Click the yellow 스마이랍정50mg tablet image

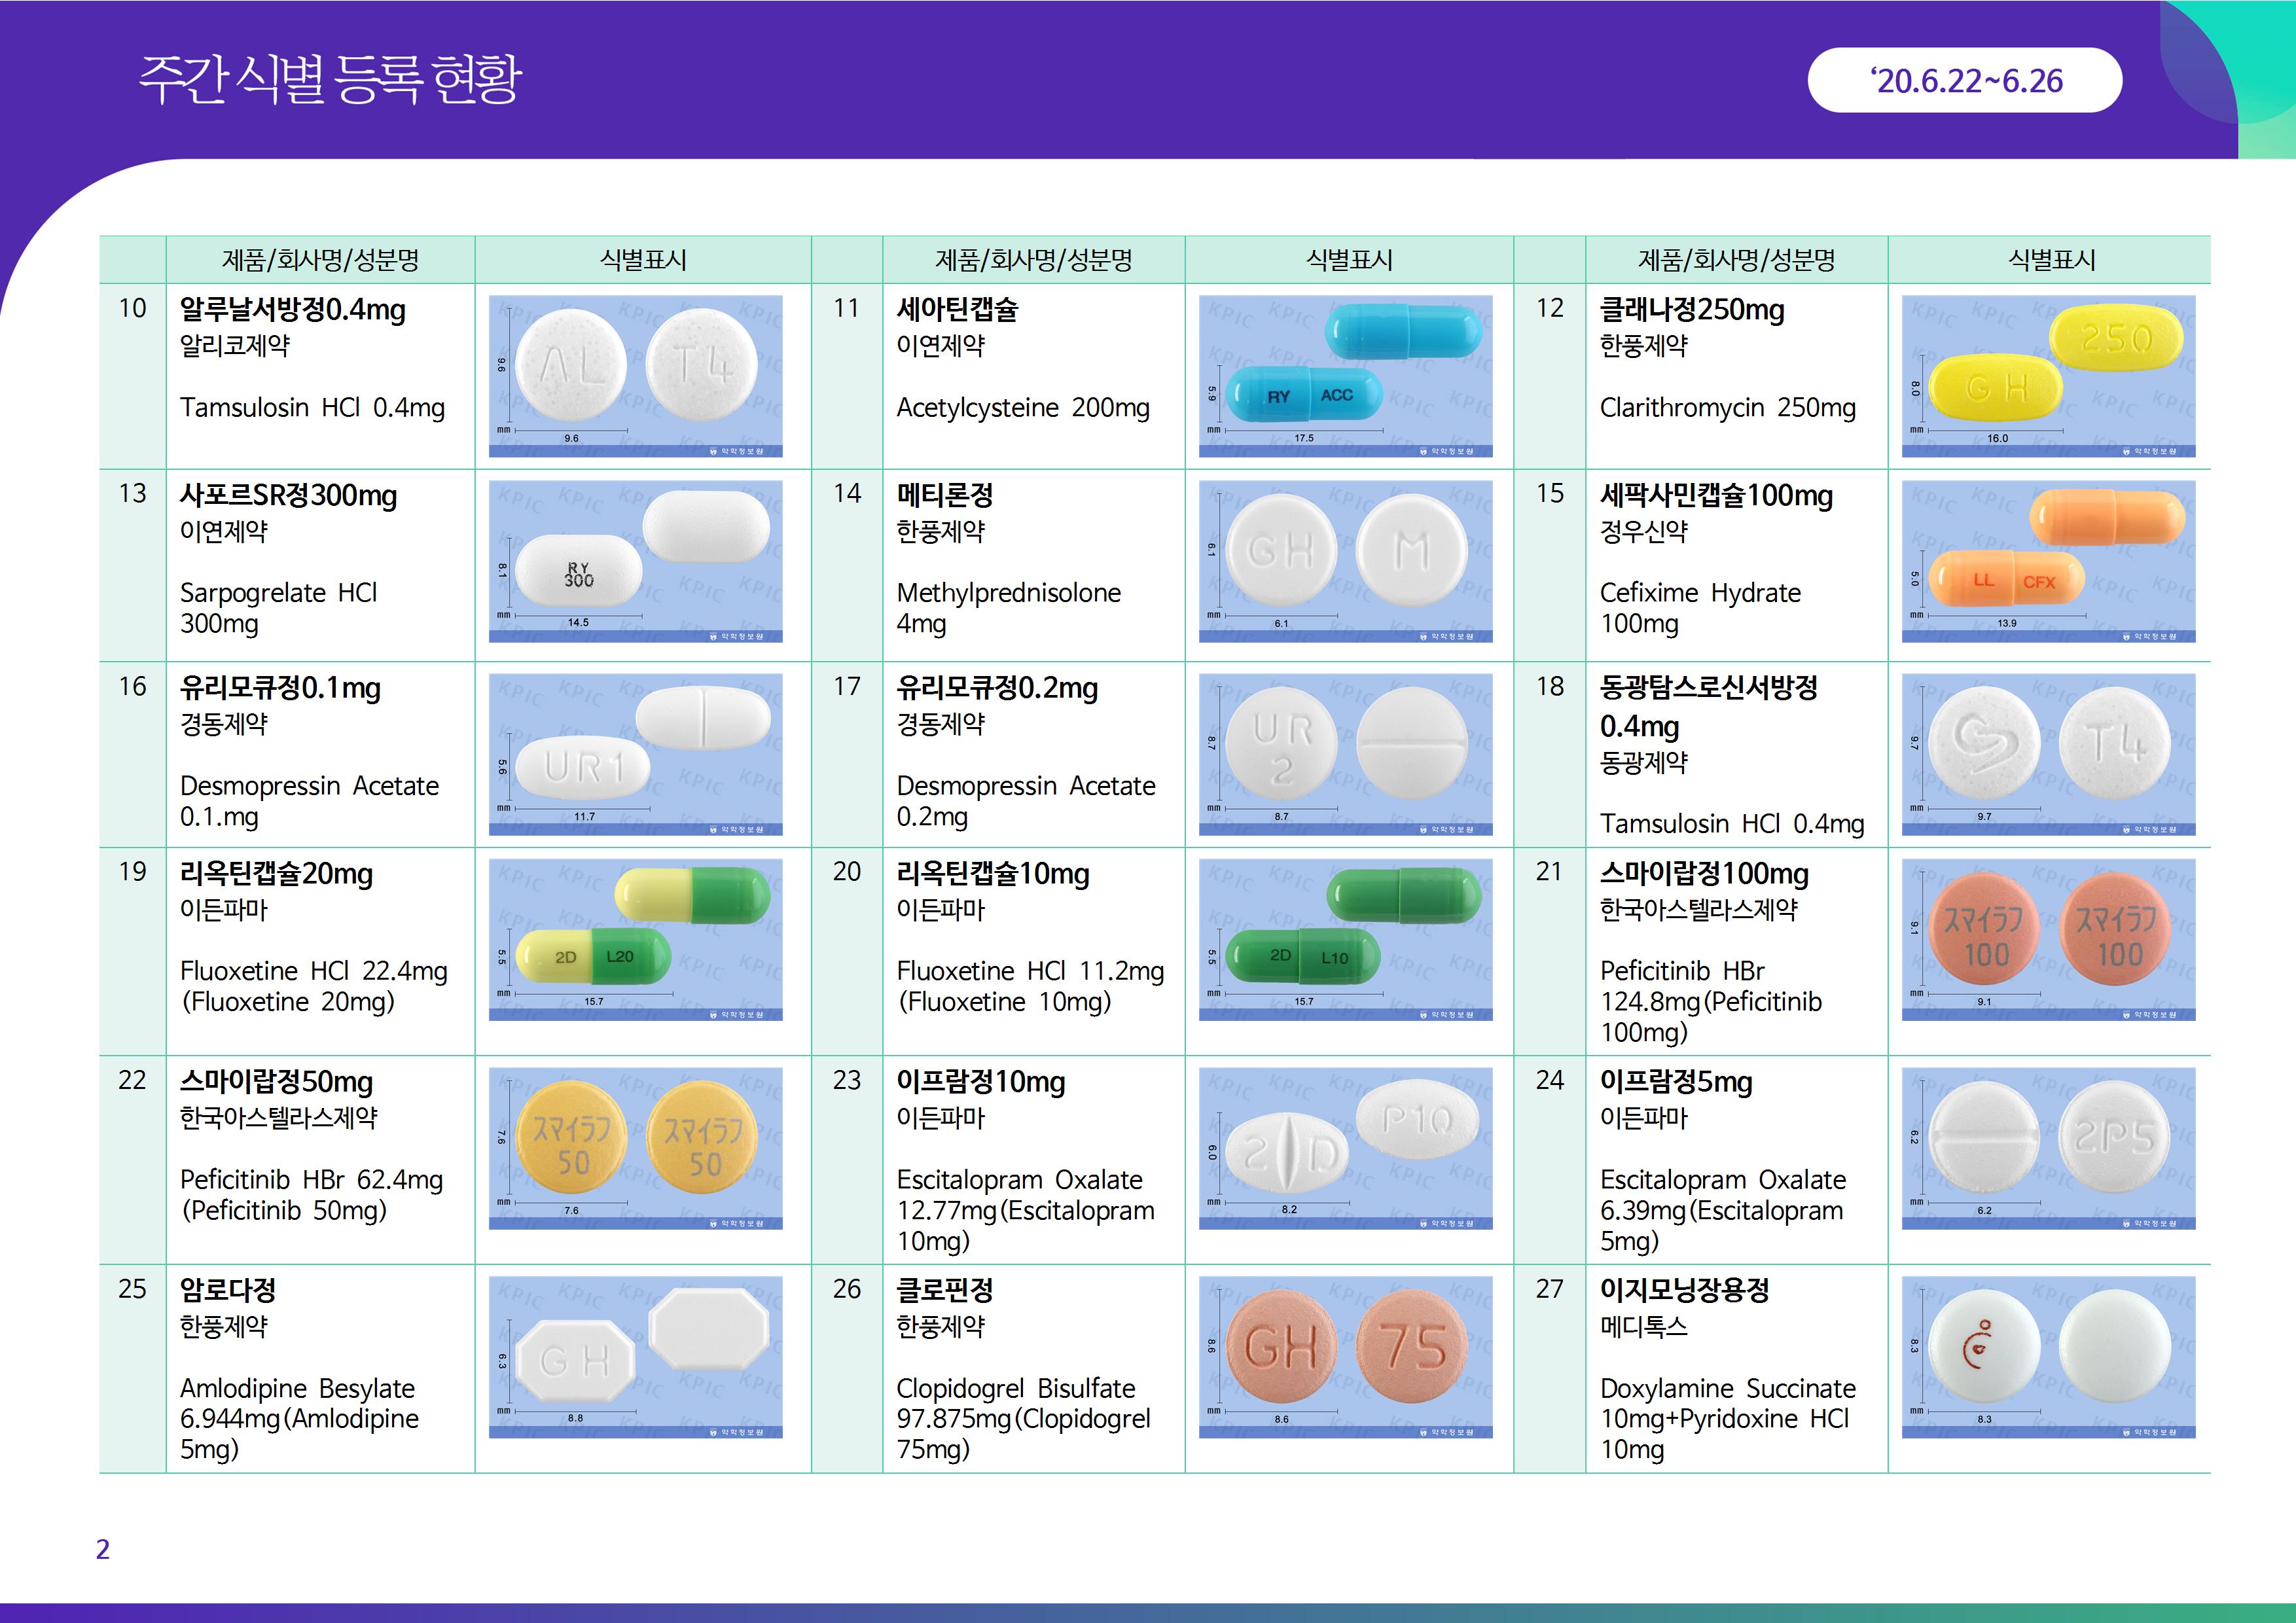[x=635, y=1148]
